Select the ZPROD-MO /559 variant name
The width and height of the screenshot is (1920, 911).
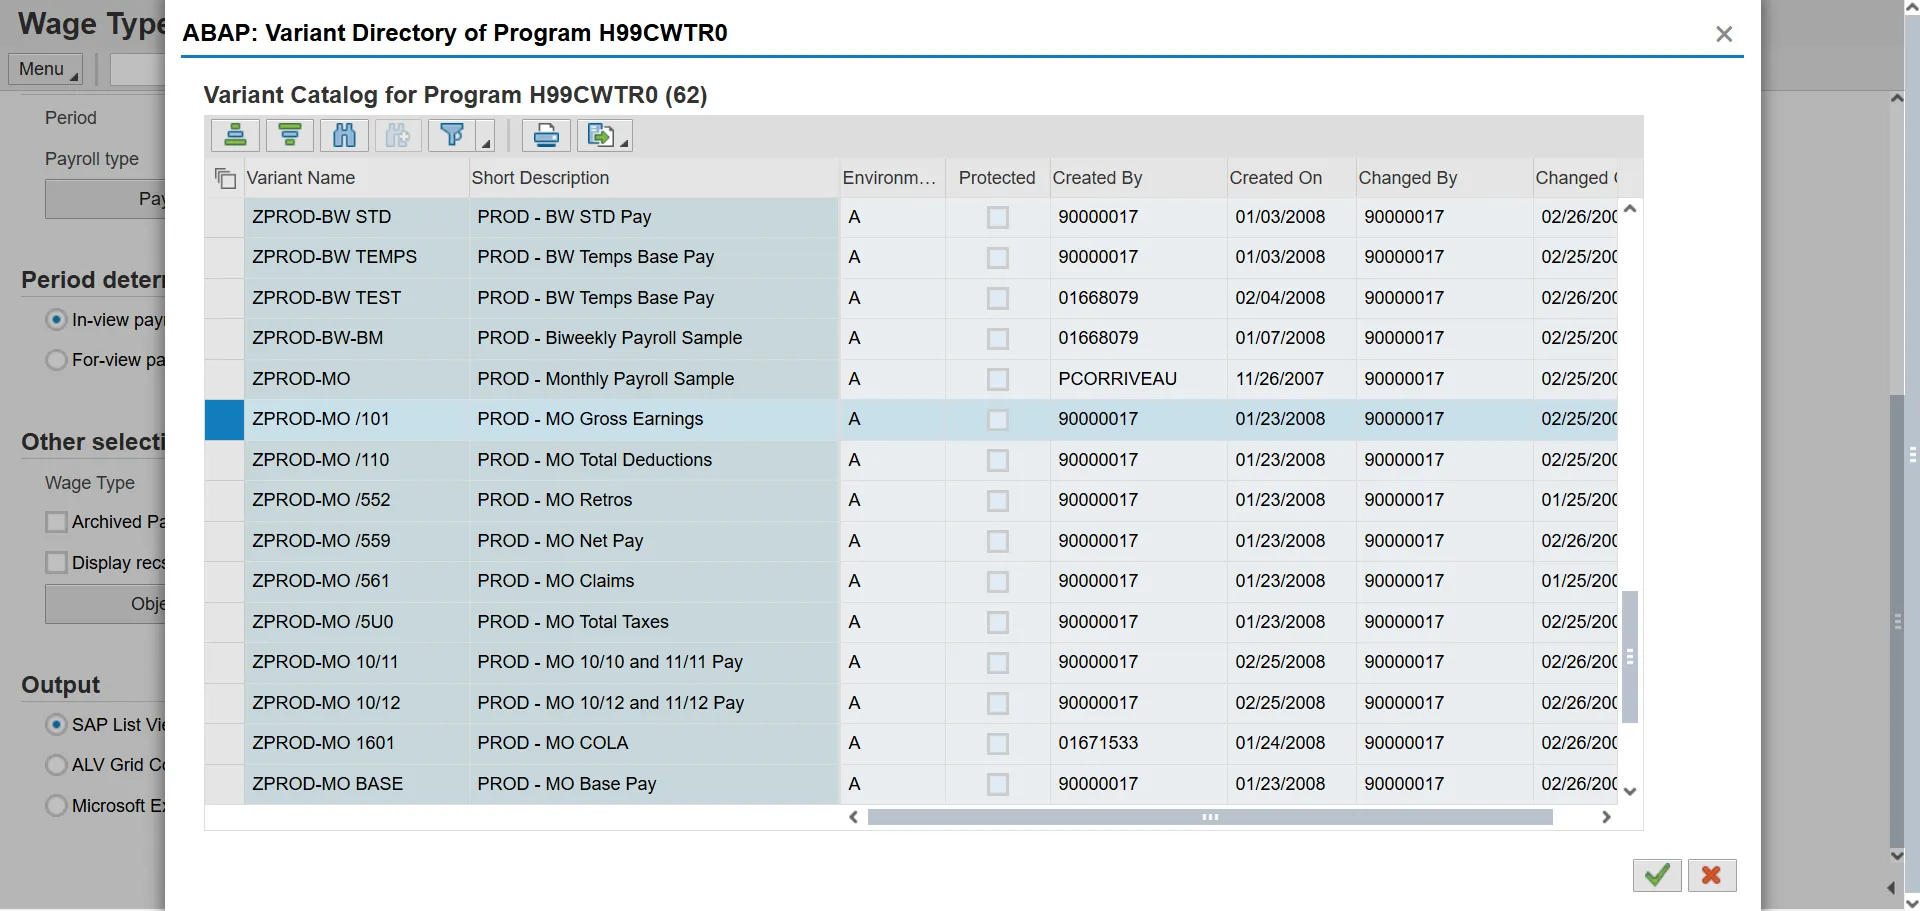coord(321,541)
